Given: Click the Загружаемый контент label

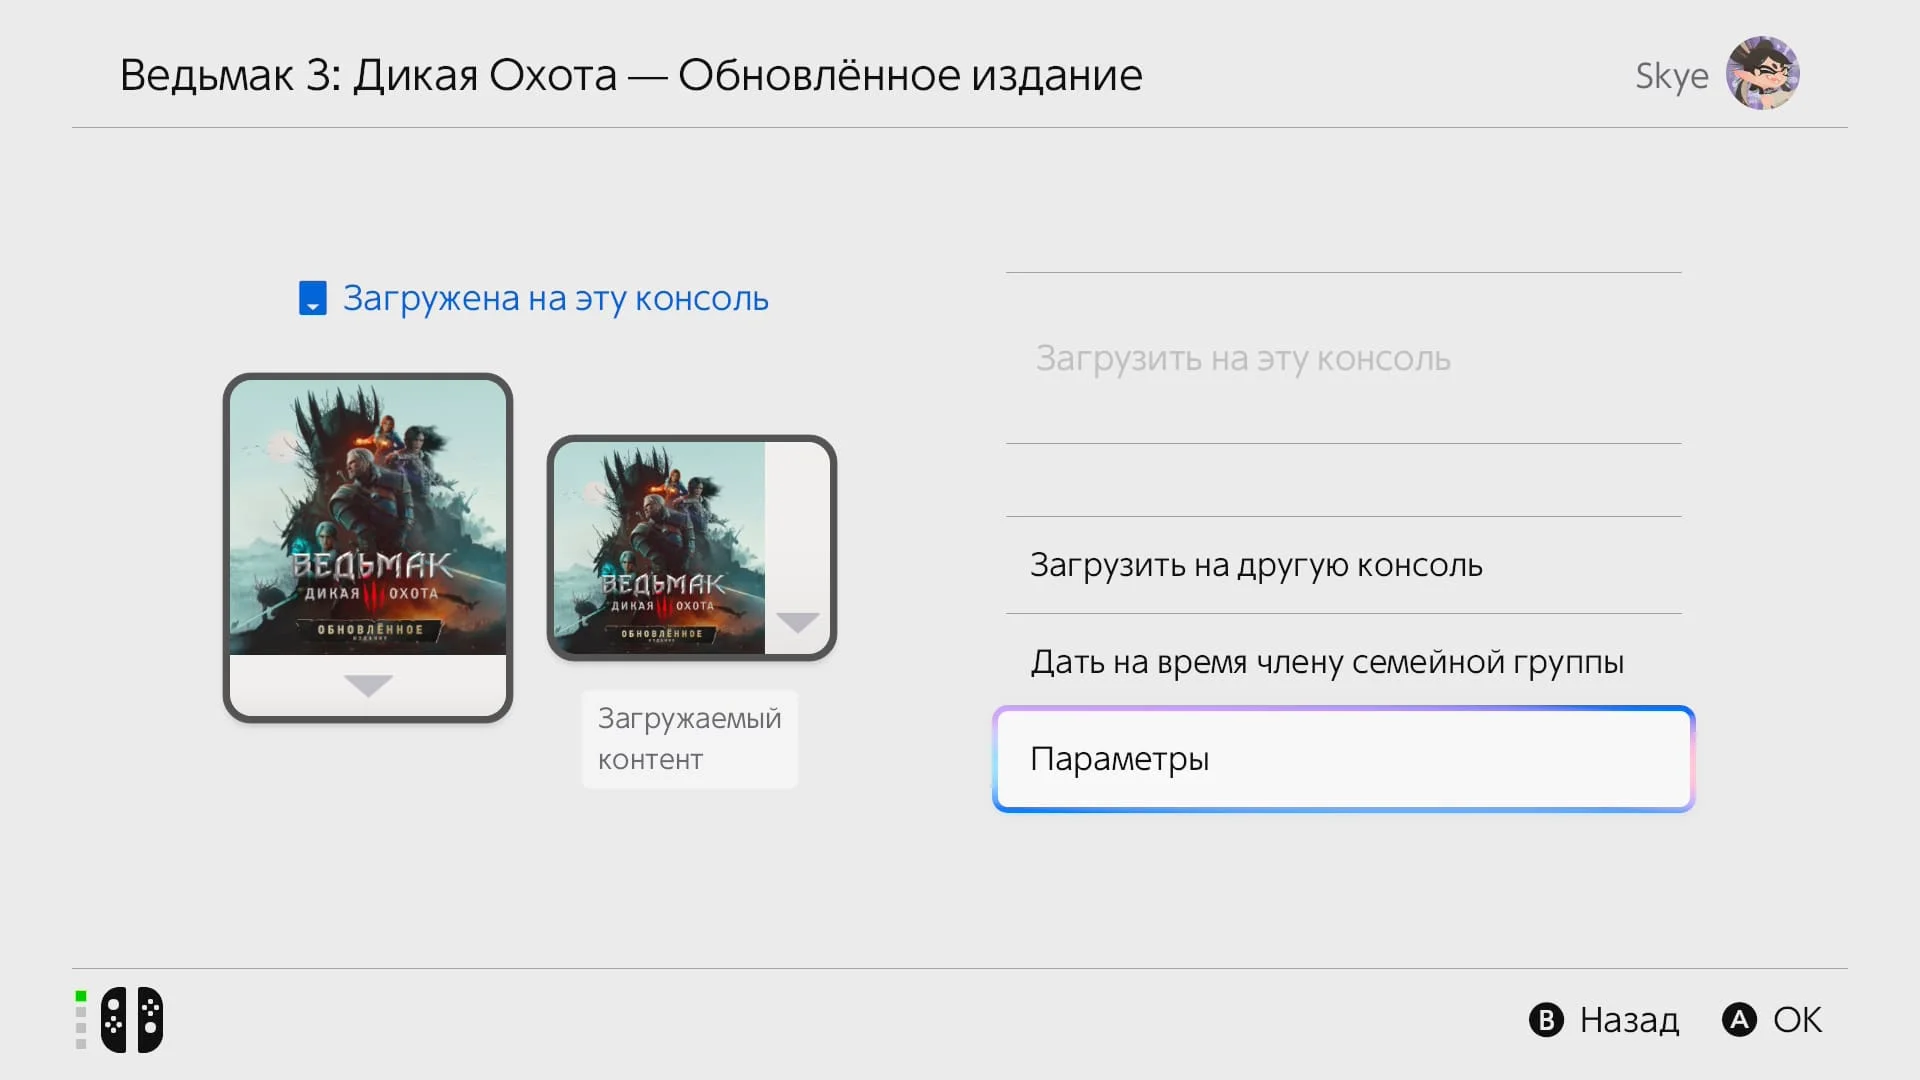Looking at the screenshot, I should tap(690, 739).
